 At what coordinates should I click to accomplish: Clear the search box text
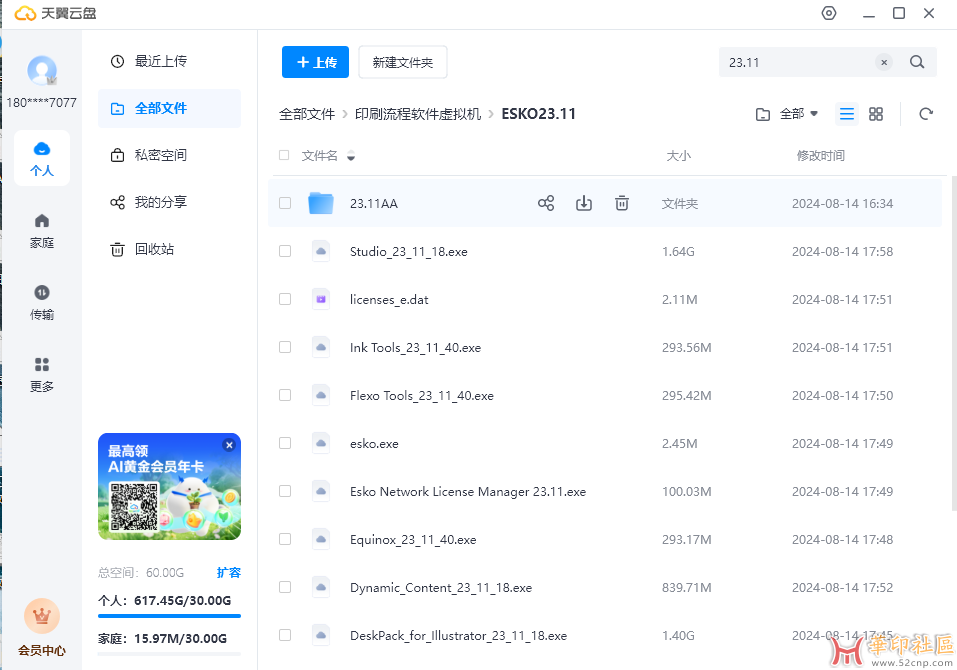(x=884, y=62)
